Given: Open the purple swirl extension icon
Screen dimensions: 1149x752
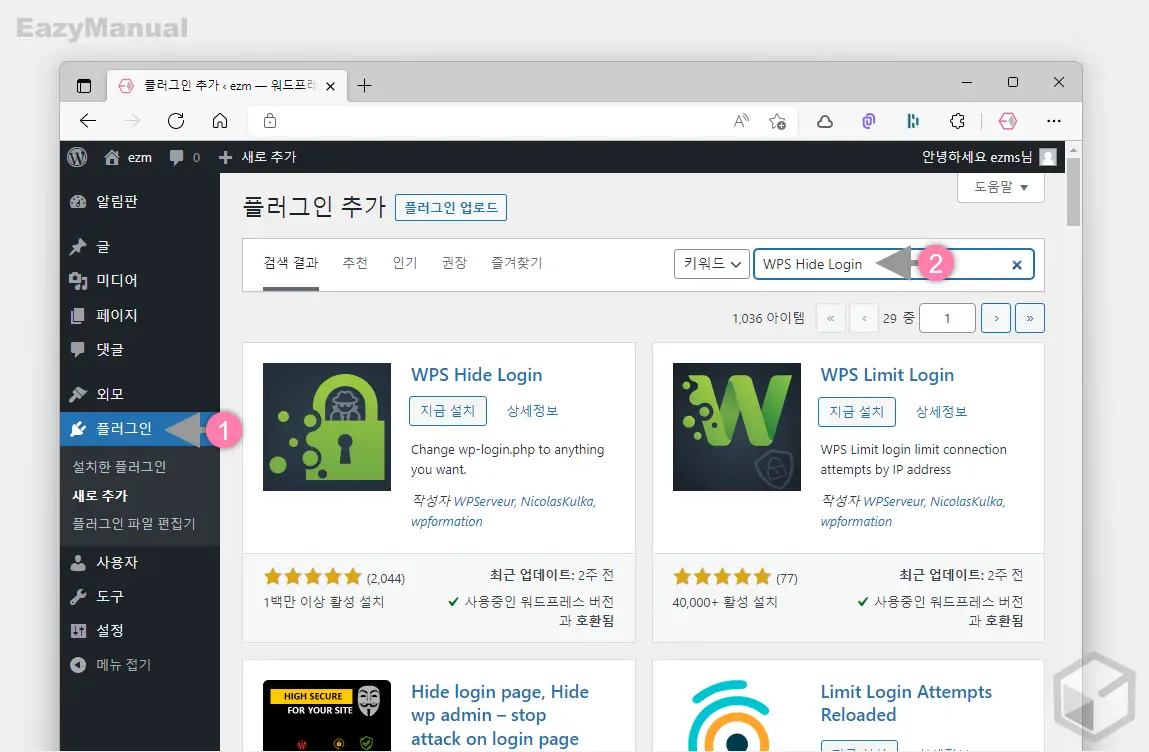Looking at the screenshot, I should [869, 121].
